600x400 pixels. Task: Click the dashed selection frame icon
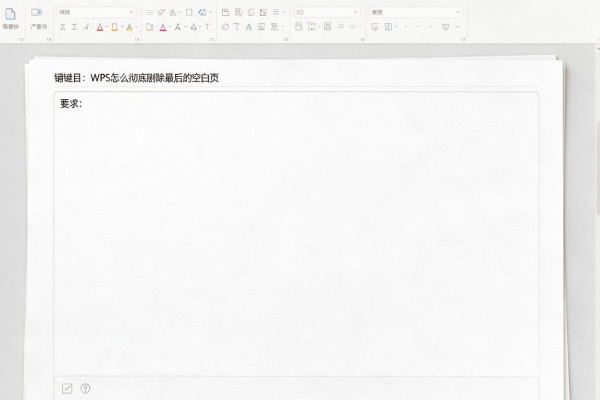click(x=311, y=26)
